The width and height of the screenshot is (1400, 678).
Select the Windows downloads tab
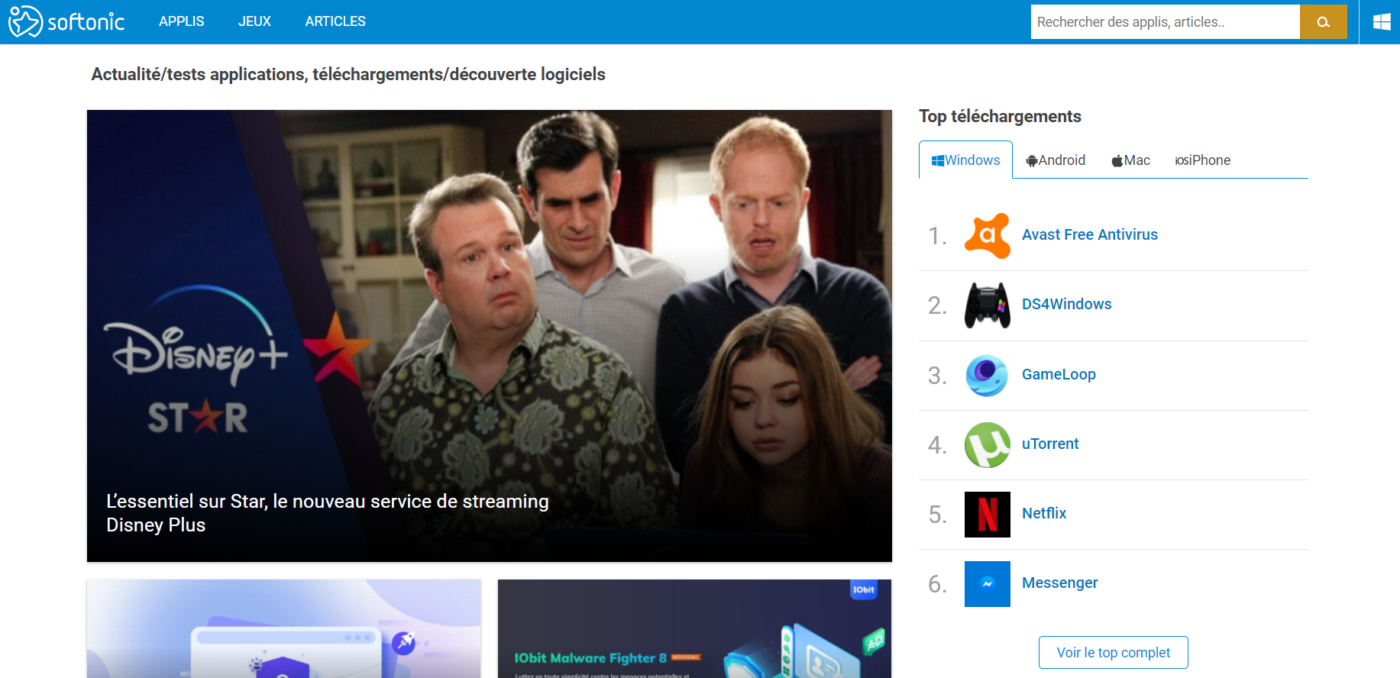pyautogui.click(x=966, y=160)
